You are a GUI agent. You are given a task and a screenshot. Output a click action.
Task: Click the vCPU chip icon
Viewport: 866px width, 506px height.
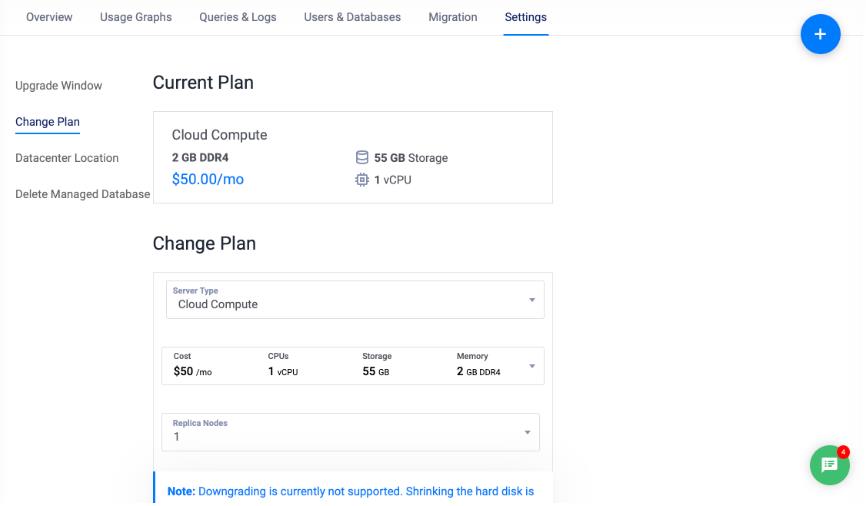tap(362, 180)
